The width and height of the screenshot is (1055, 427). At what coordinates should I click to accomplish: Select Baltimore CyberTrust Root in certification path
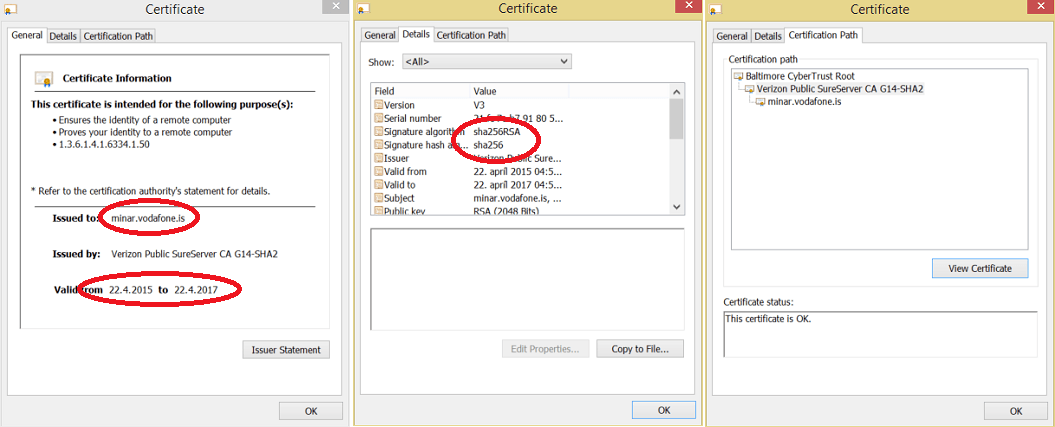click(800, 77)
